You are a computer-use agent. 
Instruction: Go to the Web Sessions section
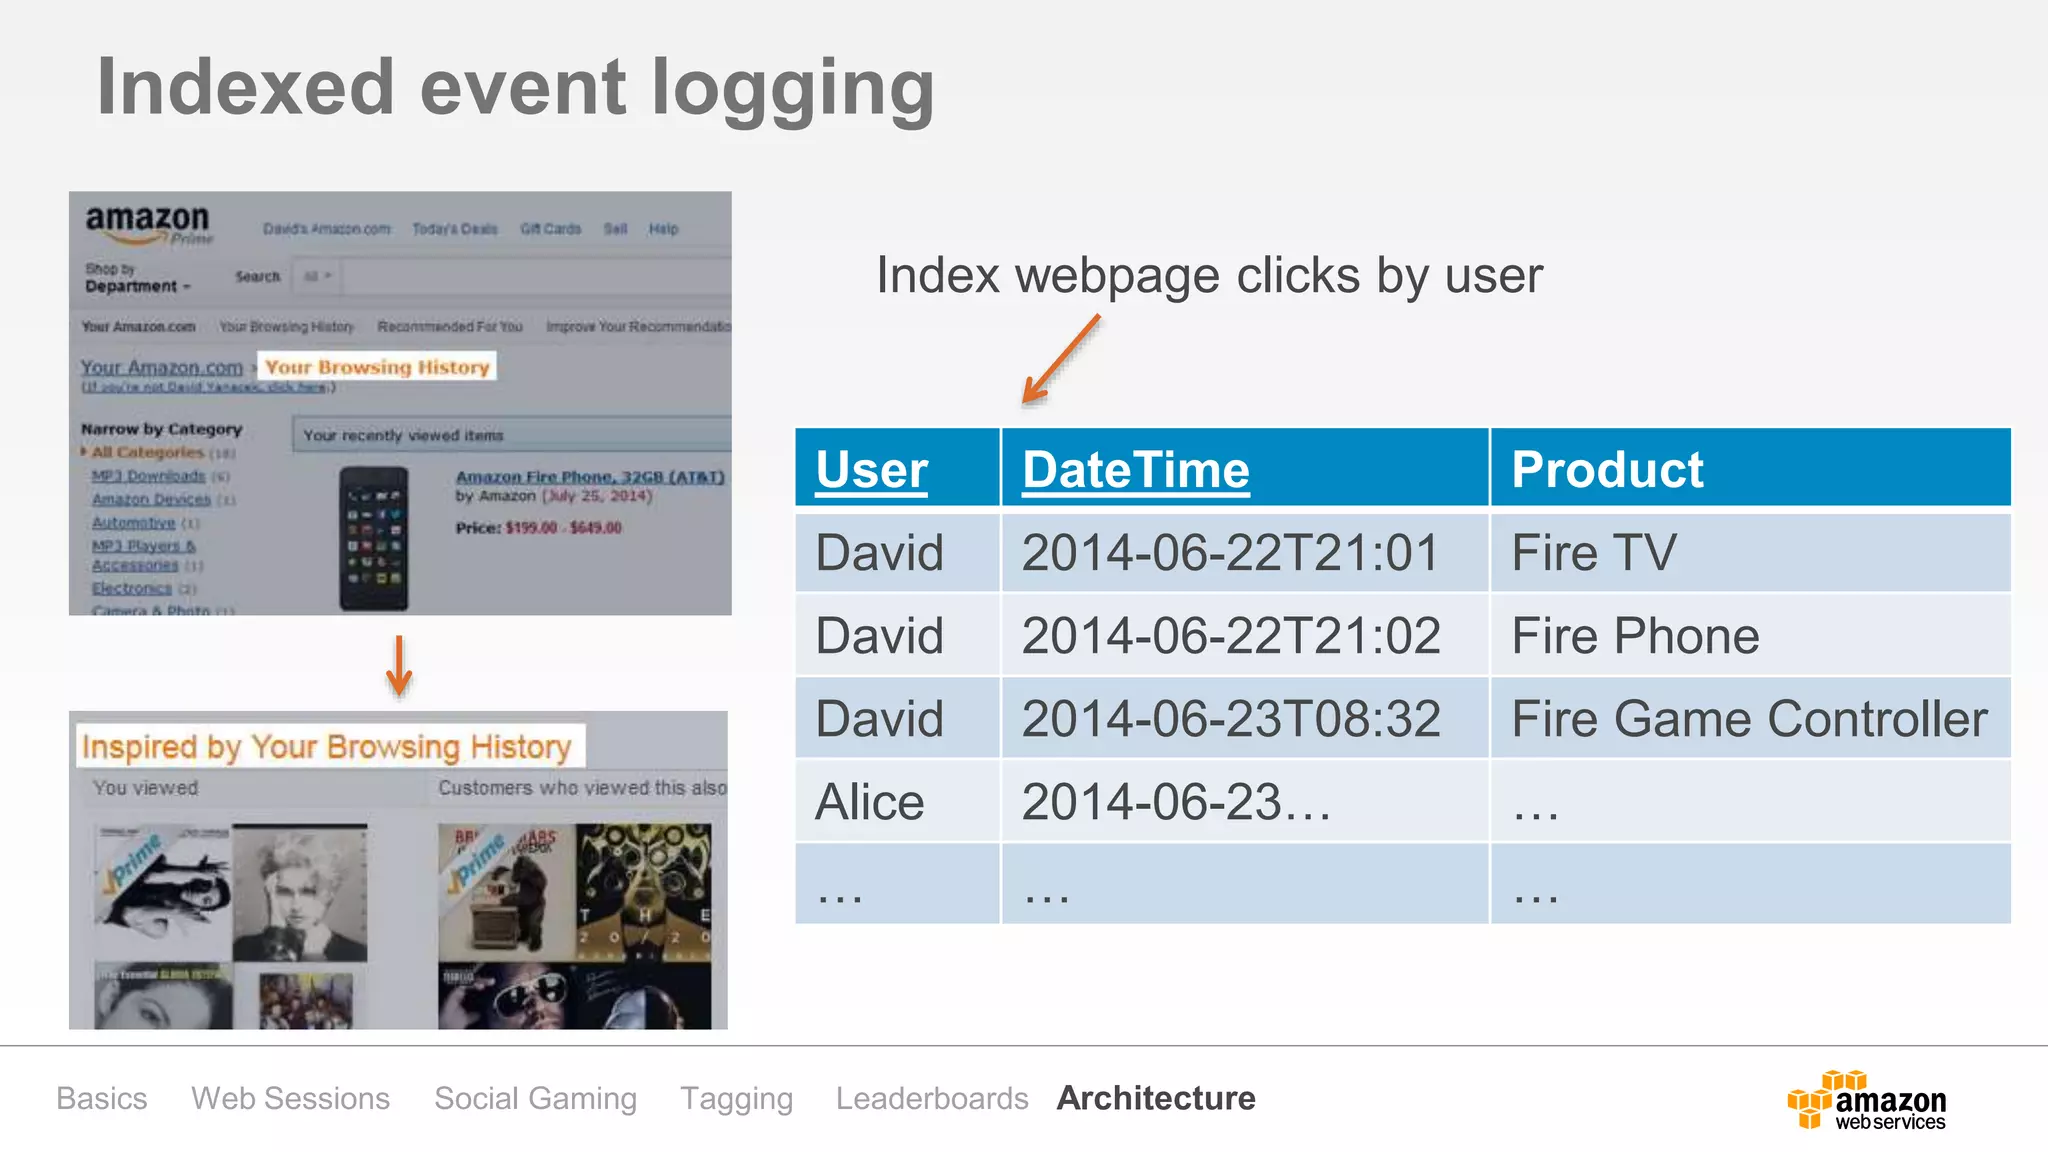[291, 1098]
